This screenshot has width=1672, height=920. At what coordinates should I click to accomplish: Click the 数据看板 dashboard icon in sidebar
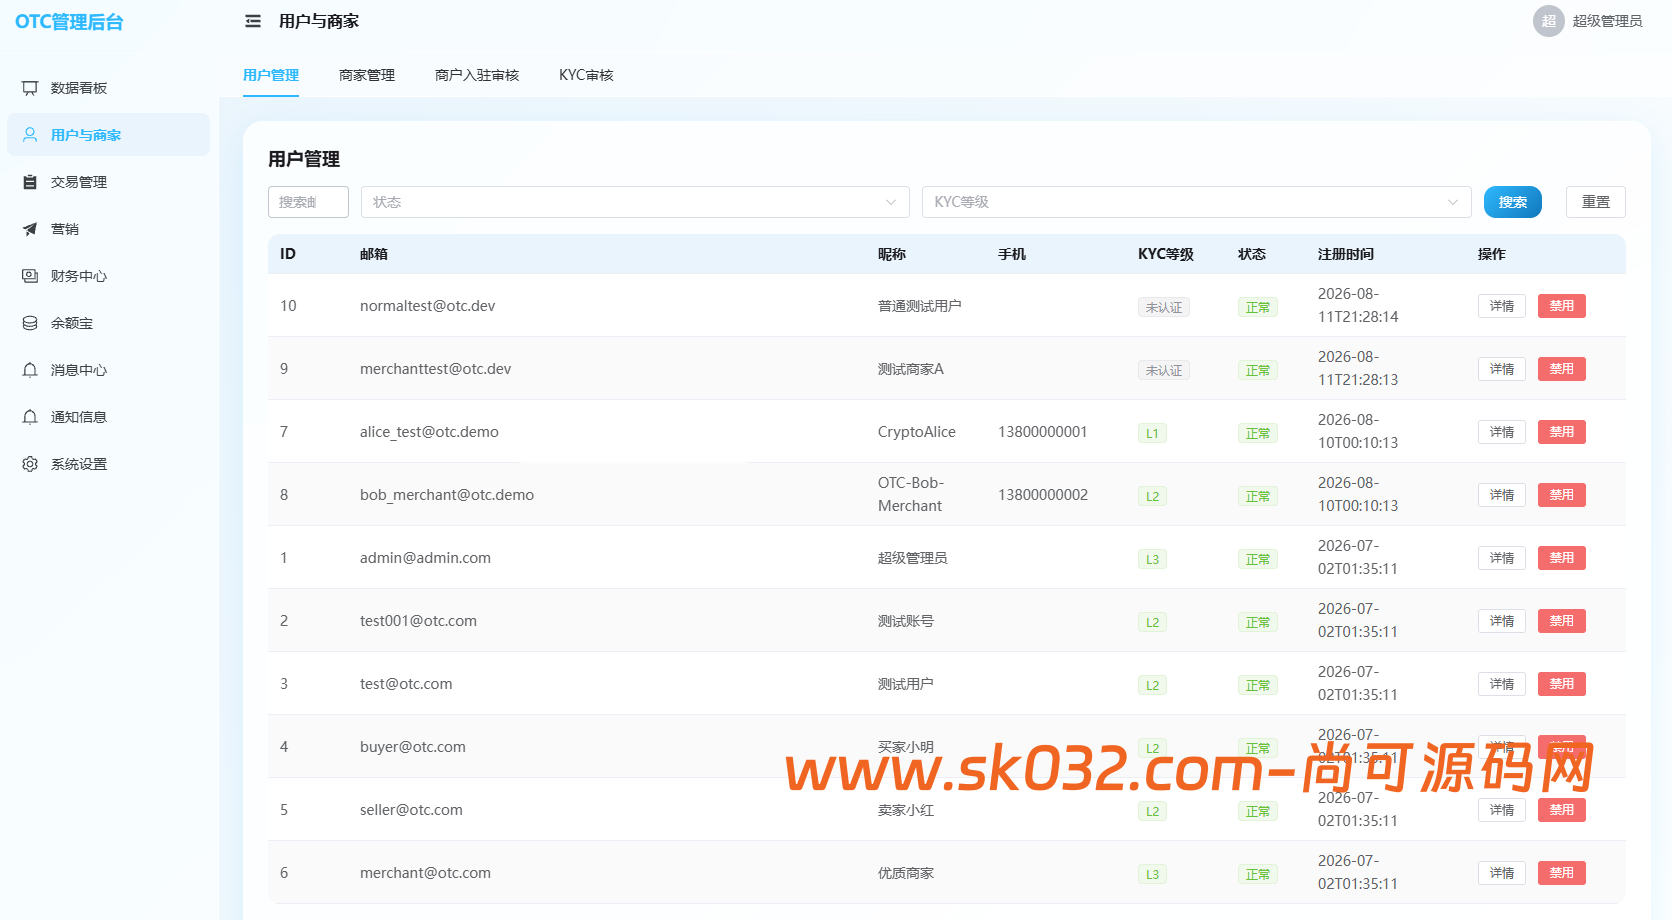point(30,88)
